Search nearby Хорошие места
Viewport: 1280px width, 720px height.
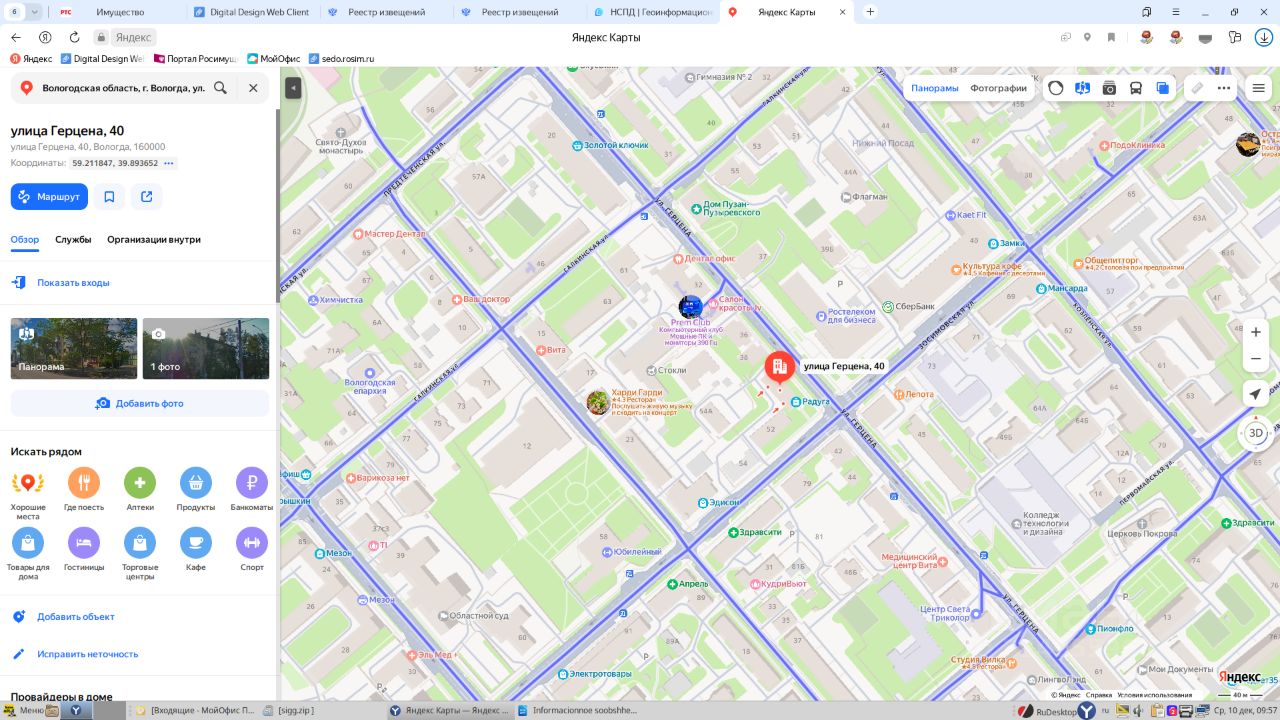(x=28, y=494)
